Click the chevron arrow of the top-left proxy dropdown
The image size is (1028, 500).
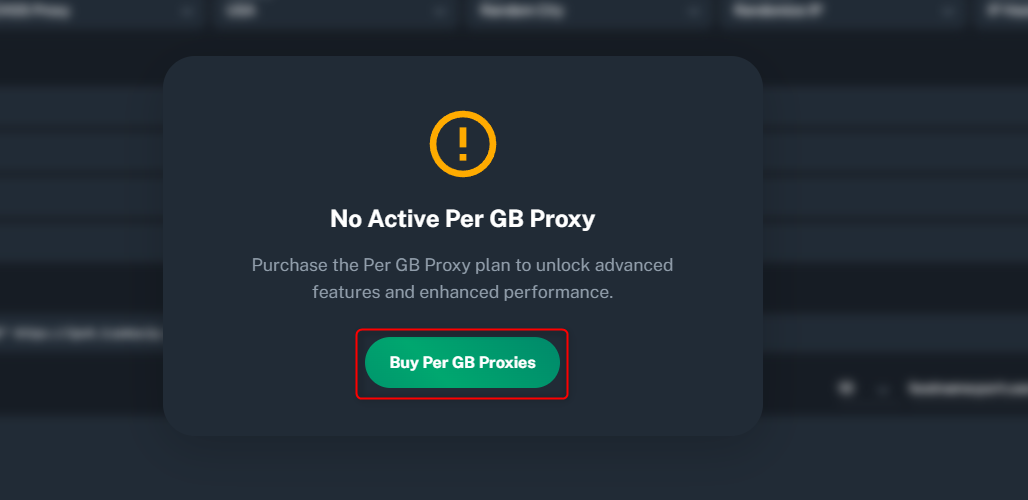click(188, 11)
